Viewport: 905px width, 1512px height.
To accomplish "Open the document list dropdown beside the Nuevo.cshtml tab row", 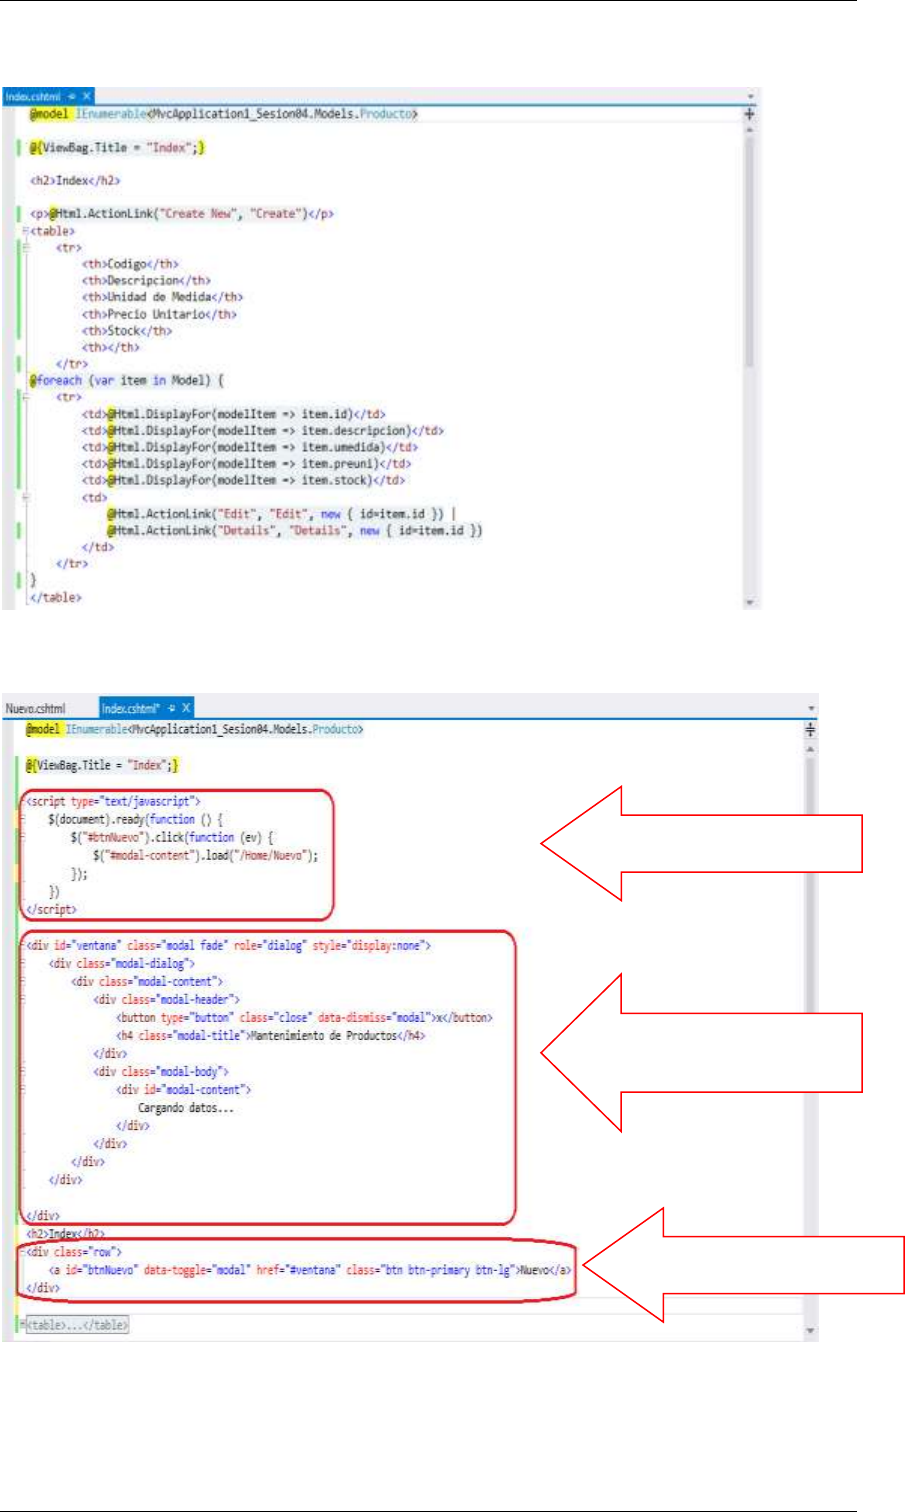I will point(811,709).
